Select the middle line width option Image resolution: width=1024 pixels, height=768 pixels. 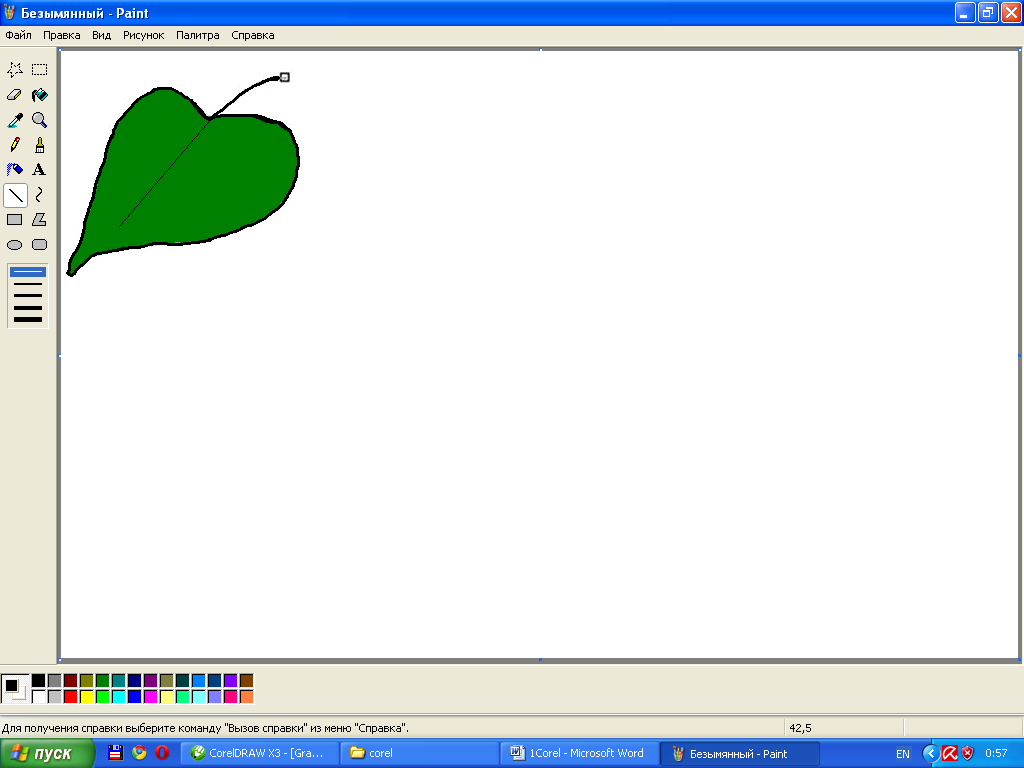click(27, 295)
